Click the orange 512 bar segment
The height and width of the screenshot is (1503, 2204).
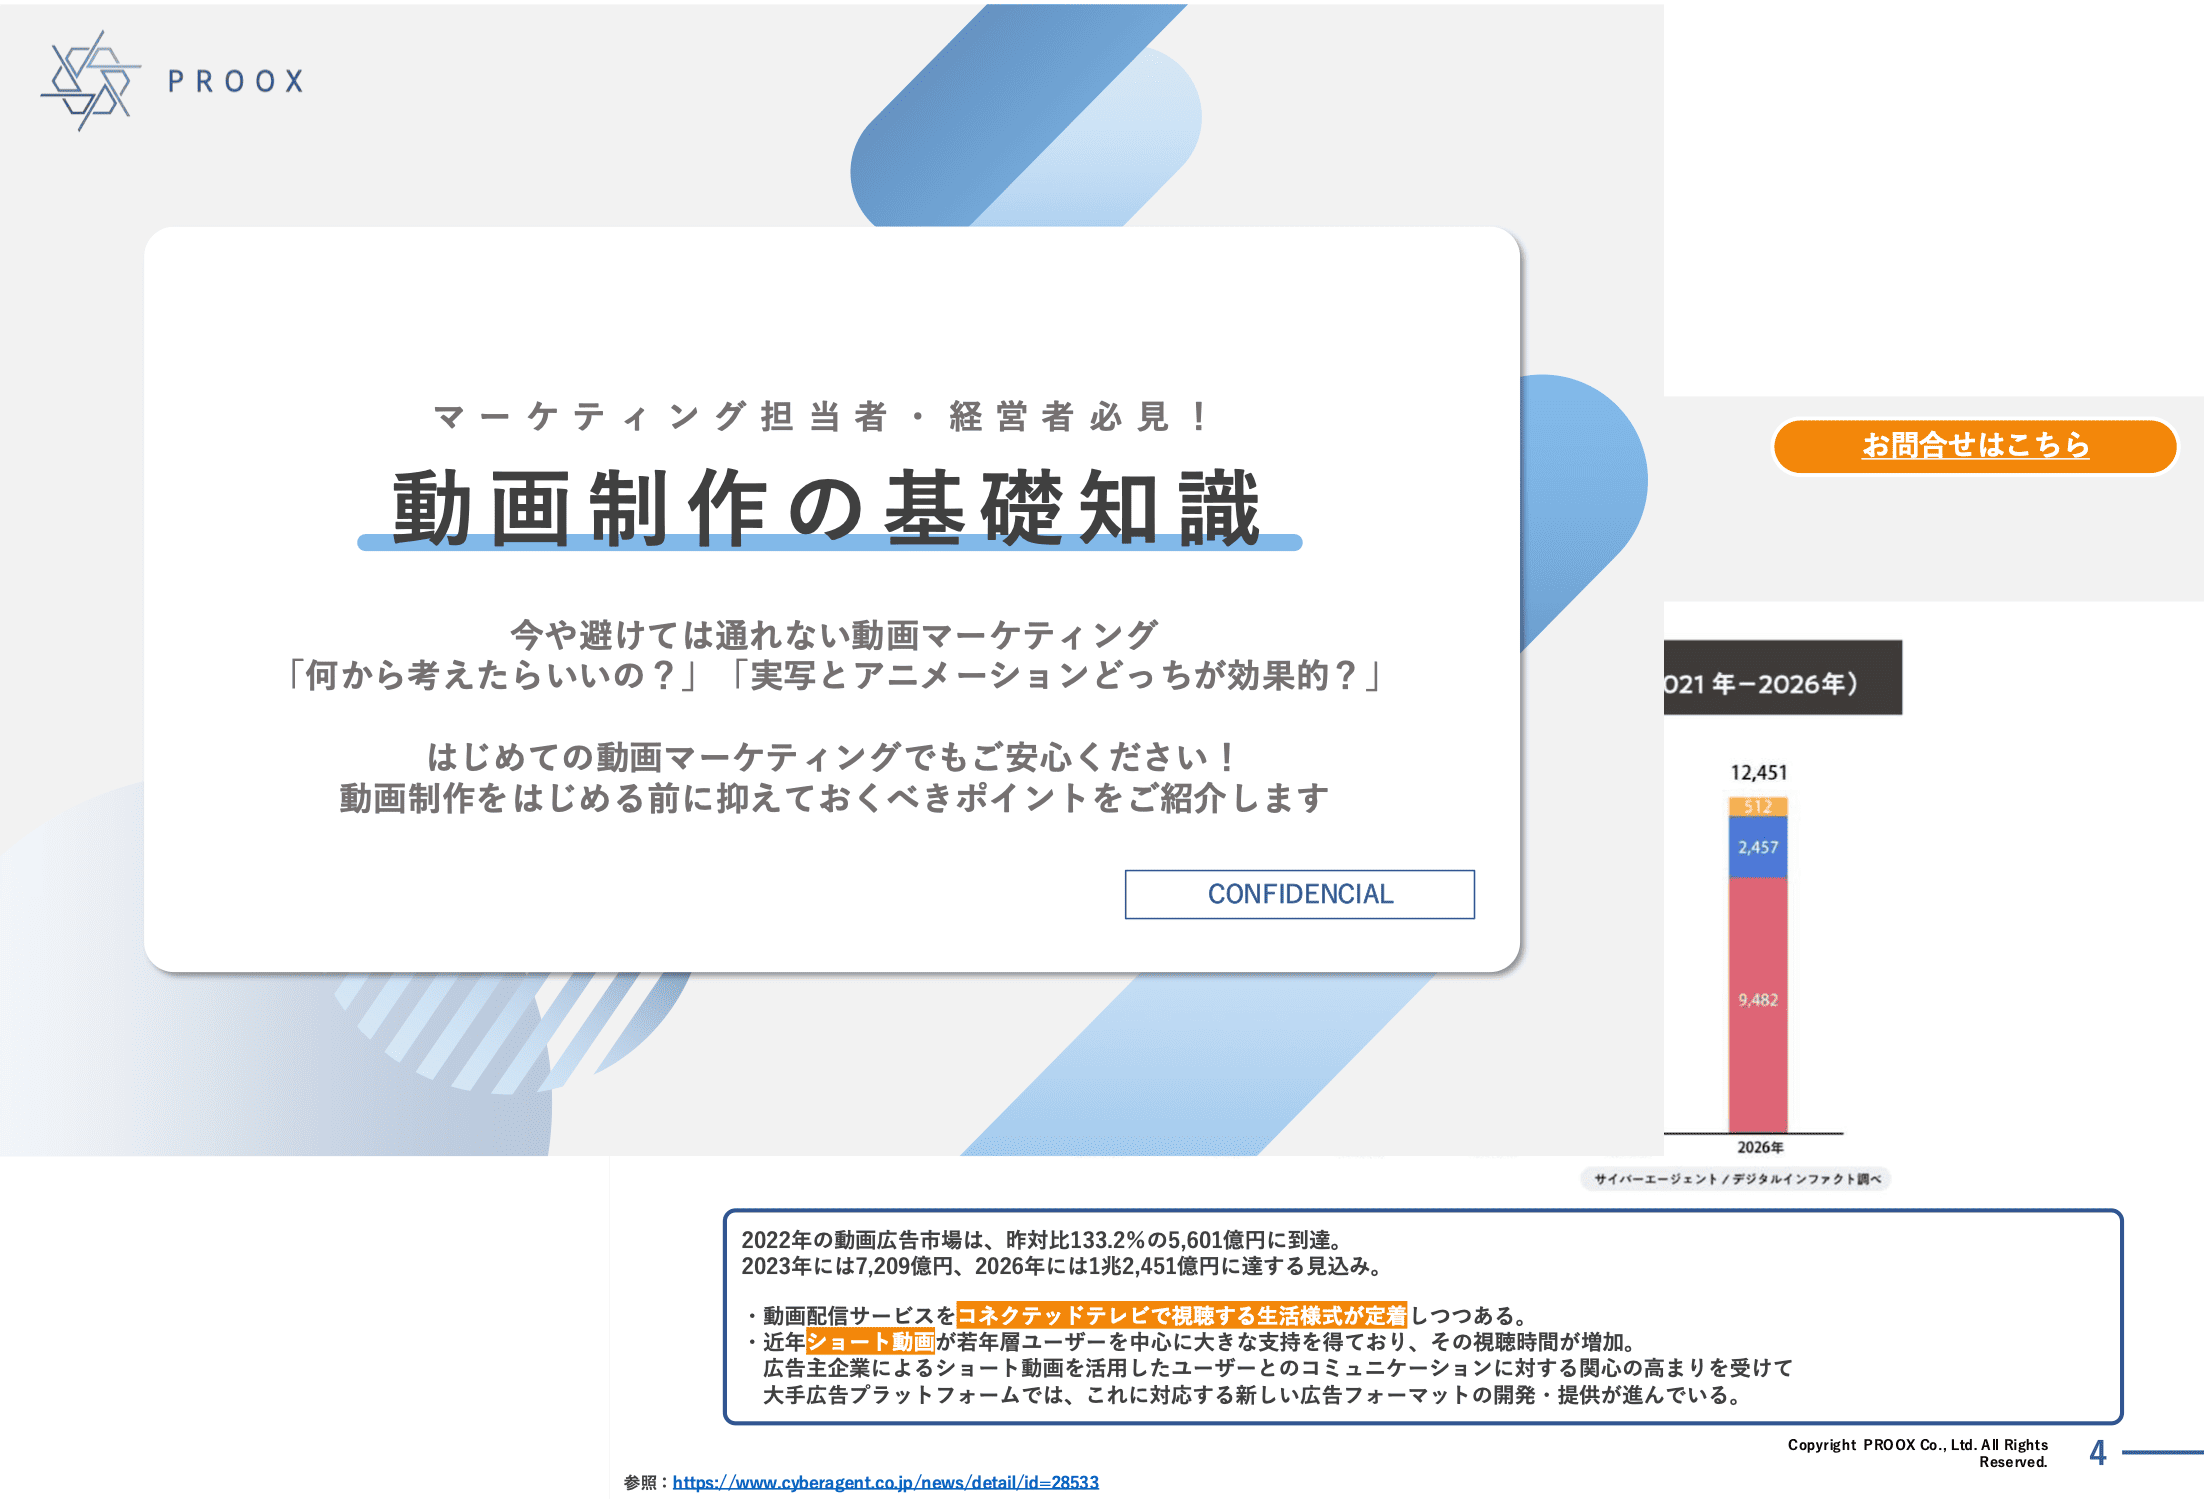[1758, 806]
